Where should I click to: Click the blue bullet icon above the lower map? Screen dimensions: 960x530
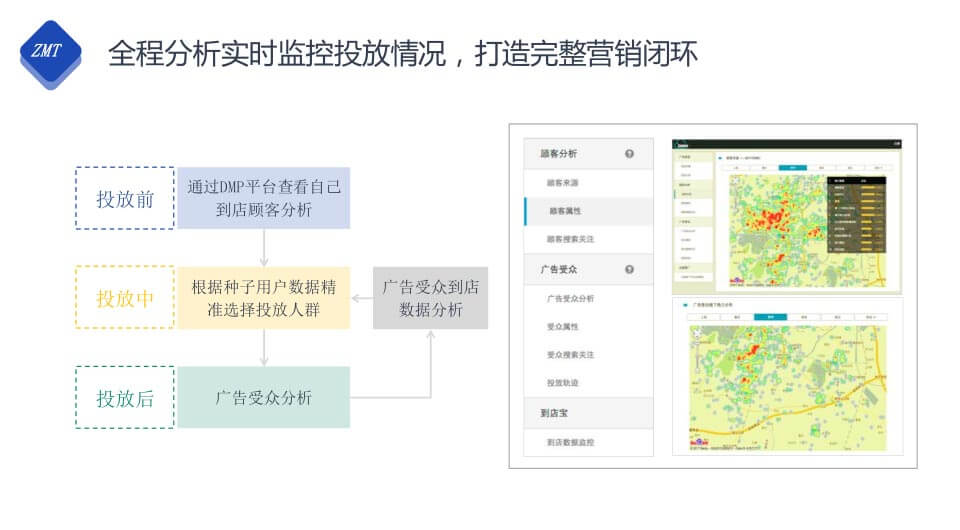point(684,303)
